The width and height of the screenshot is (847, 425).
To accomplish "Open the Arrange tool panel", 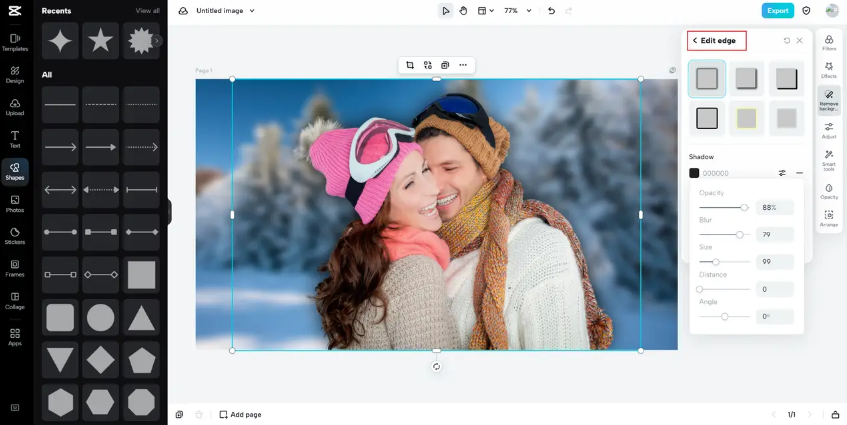I will 829,219.
